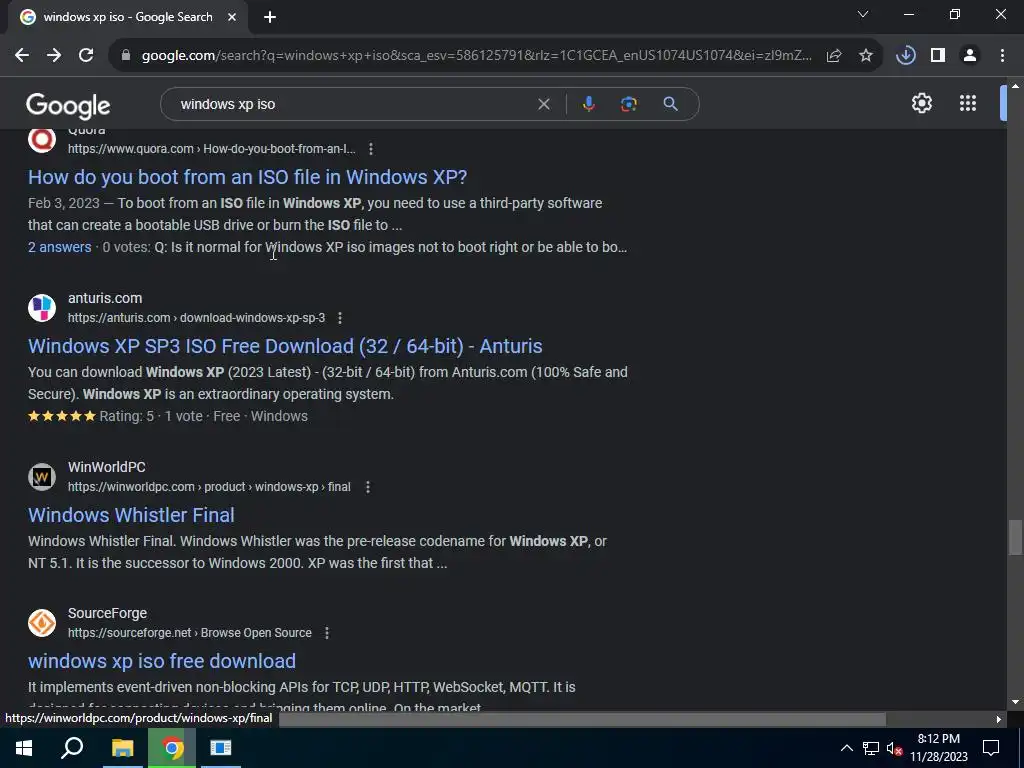Image resolution: width=1024 pixels, height=768 pixels.
Task: Open clock showing 8:12 PM
Action: point(938,748)
